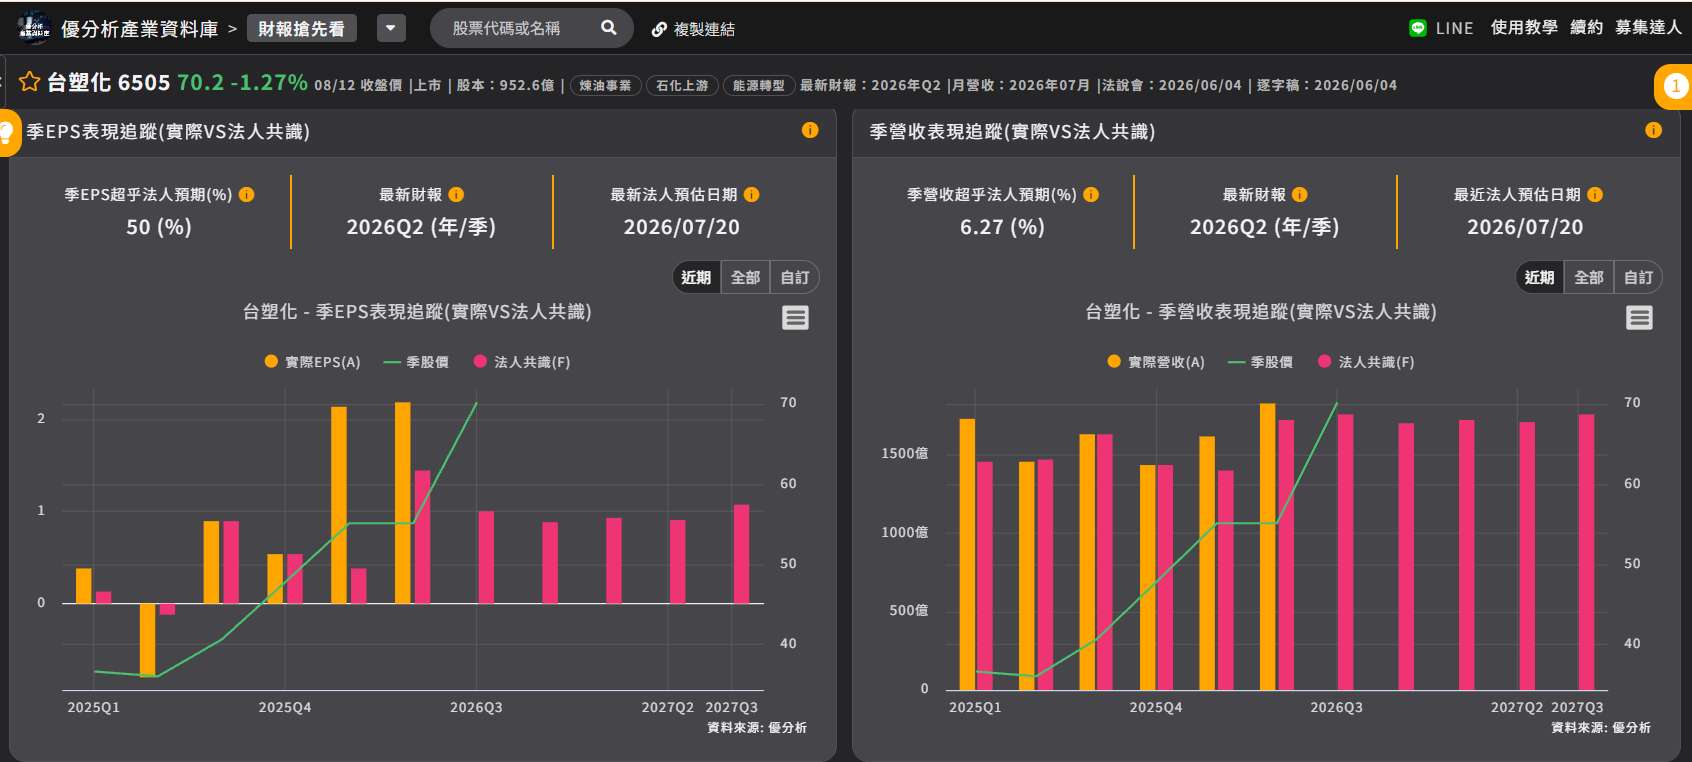Image resolution: width=1692 pixels, height=762 pixels.
Task: Click the info icon on the revenue panel header
Action: [1653, 130]
